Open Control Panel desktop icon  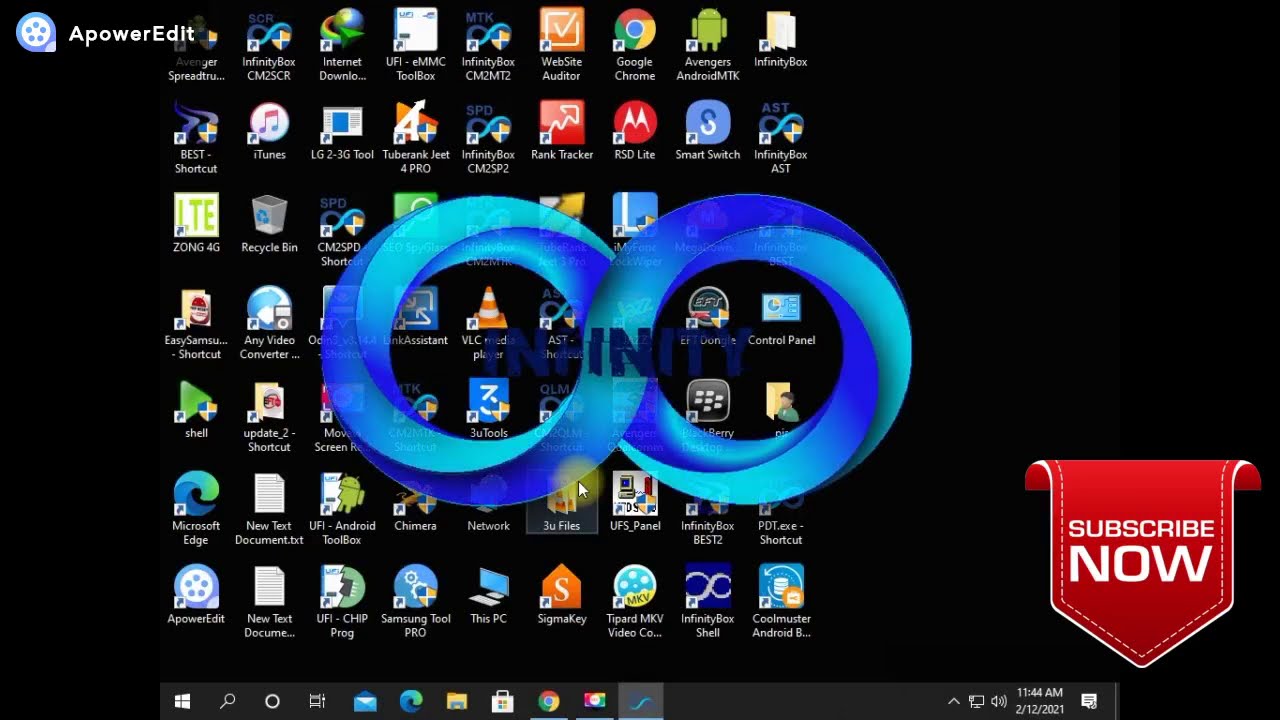(781, 317)
